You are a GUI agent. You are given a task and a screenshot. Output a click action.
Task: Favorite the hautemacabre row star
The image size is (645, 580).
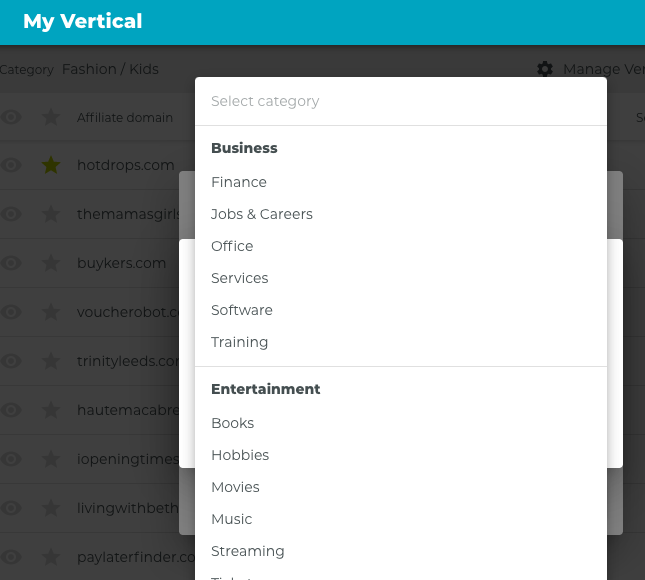click(x=51, y=410)
